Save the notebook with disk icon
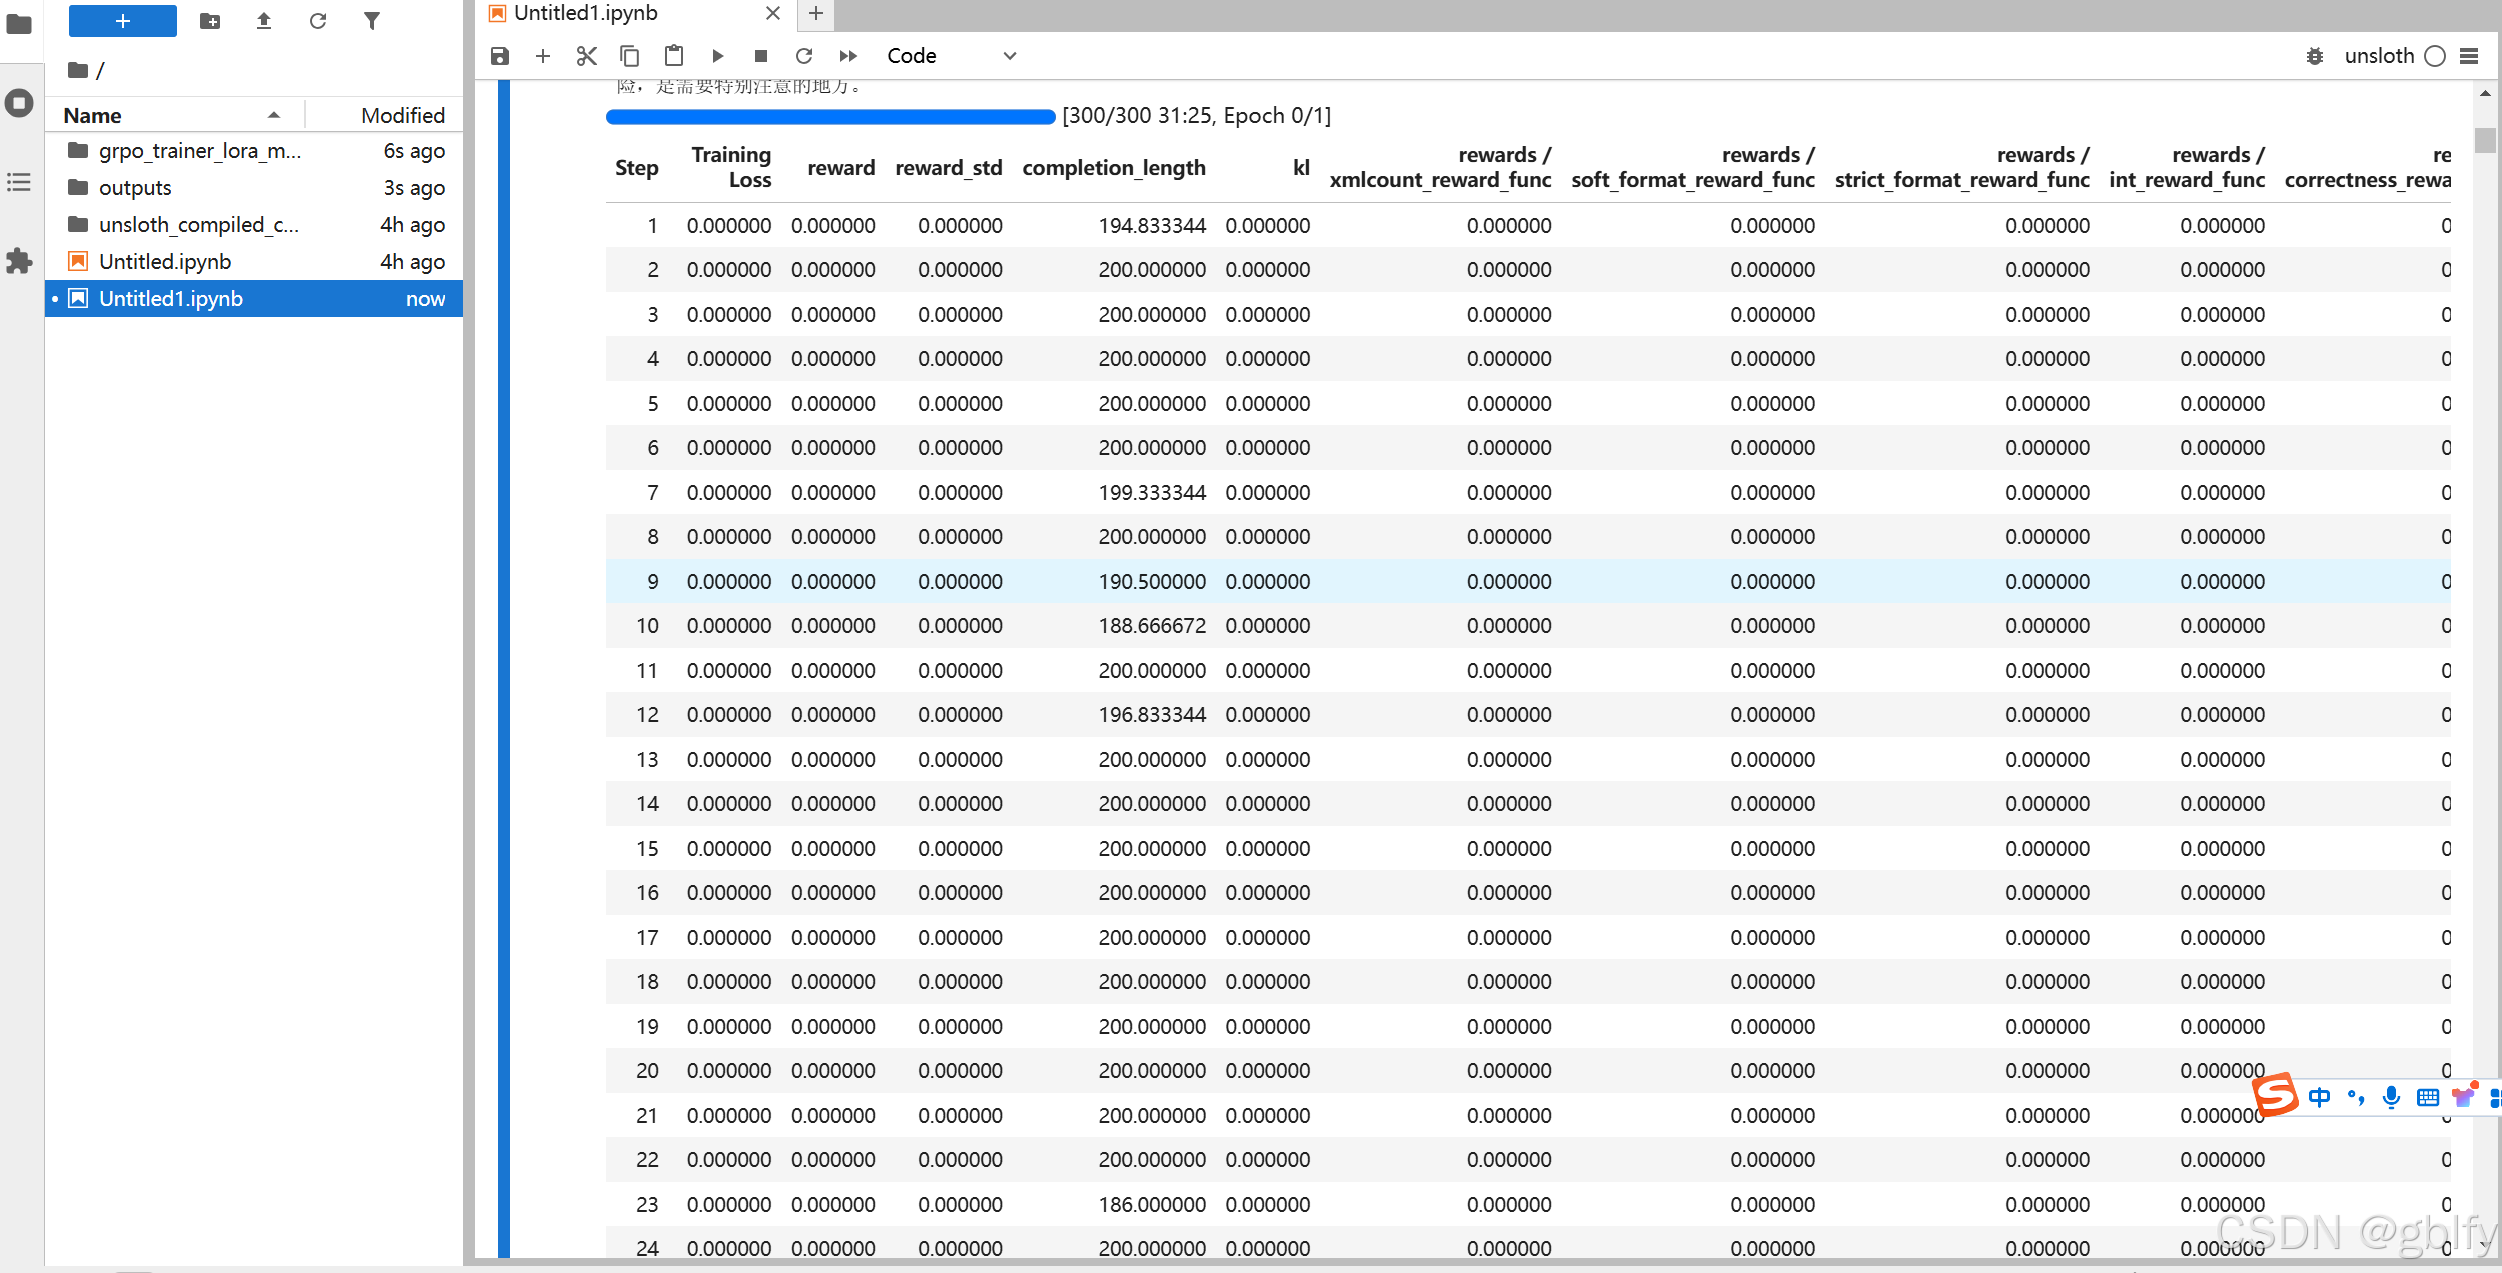 pos(500,56)
